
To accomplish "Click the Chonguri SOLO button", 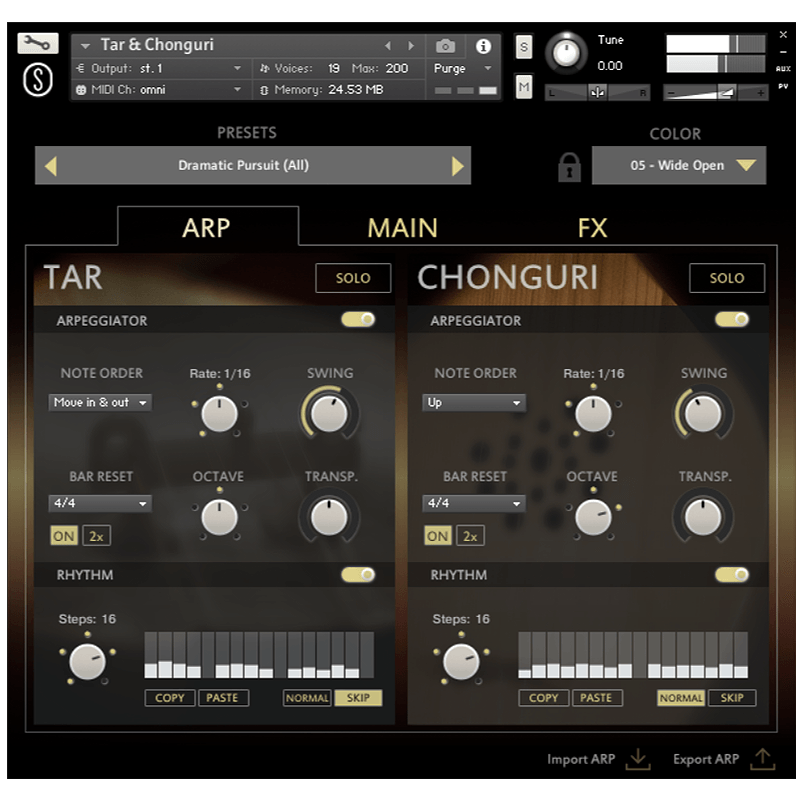I will [727, 278].
